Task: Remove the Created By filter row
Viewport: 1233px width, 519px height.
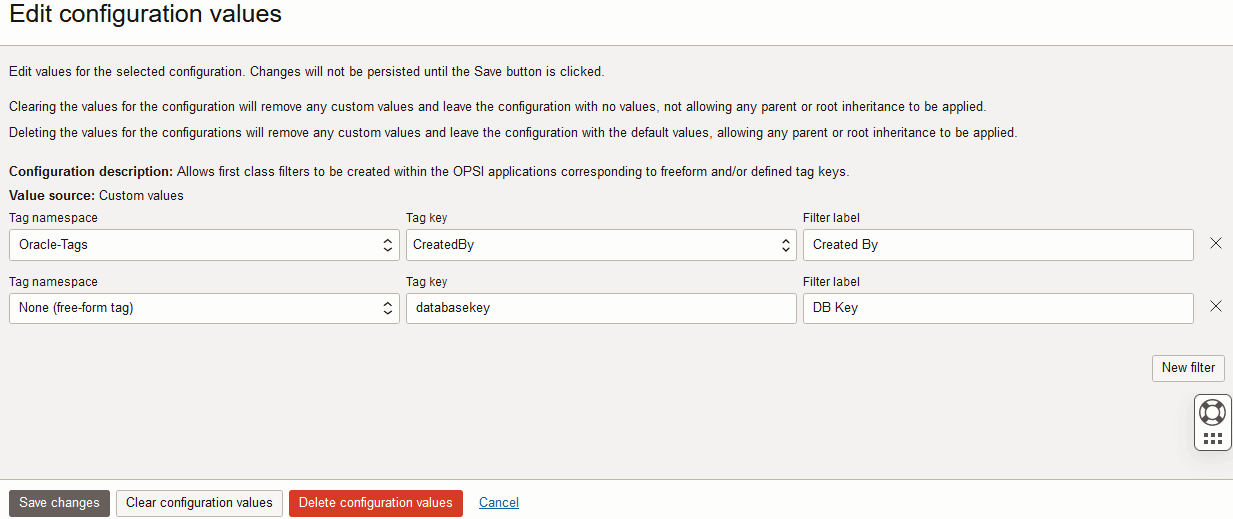Action: click(1216, 243)
